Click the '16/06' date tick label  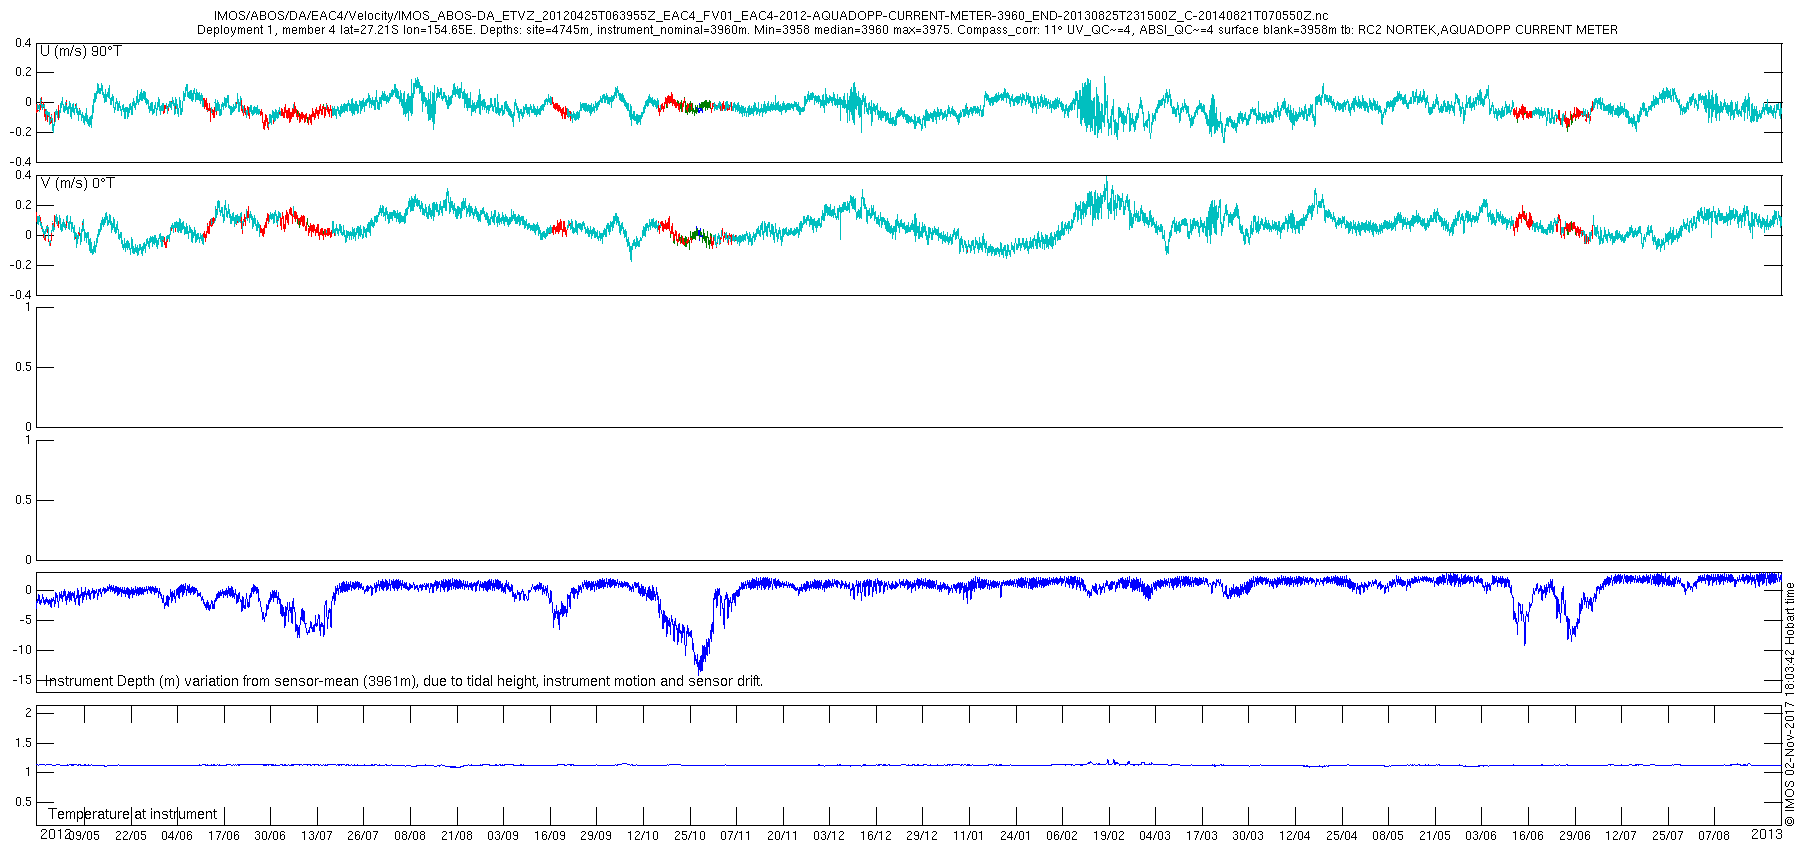pyautogui.click(x=1527, y=836)
